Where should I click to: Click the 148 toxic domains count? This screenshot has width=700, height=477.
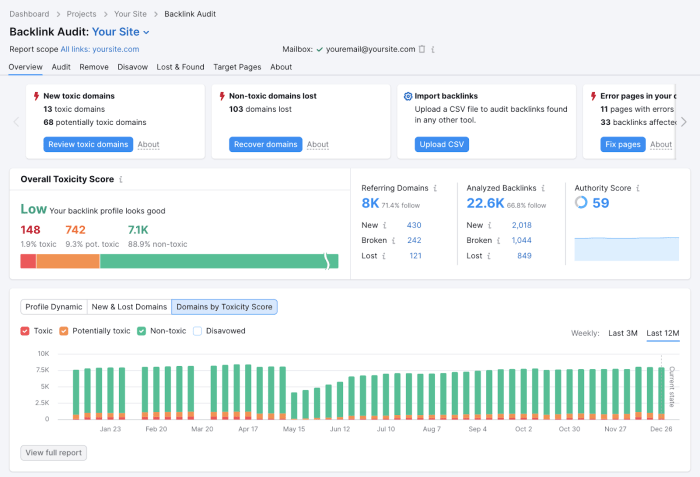30,230
